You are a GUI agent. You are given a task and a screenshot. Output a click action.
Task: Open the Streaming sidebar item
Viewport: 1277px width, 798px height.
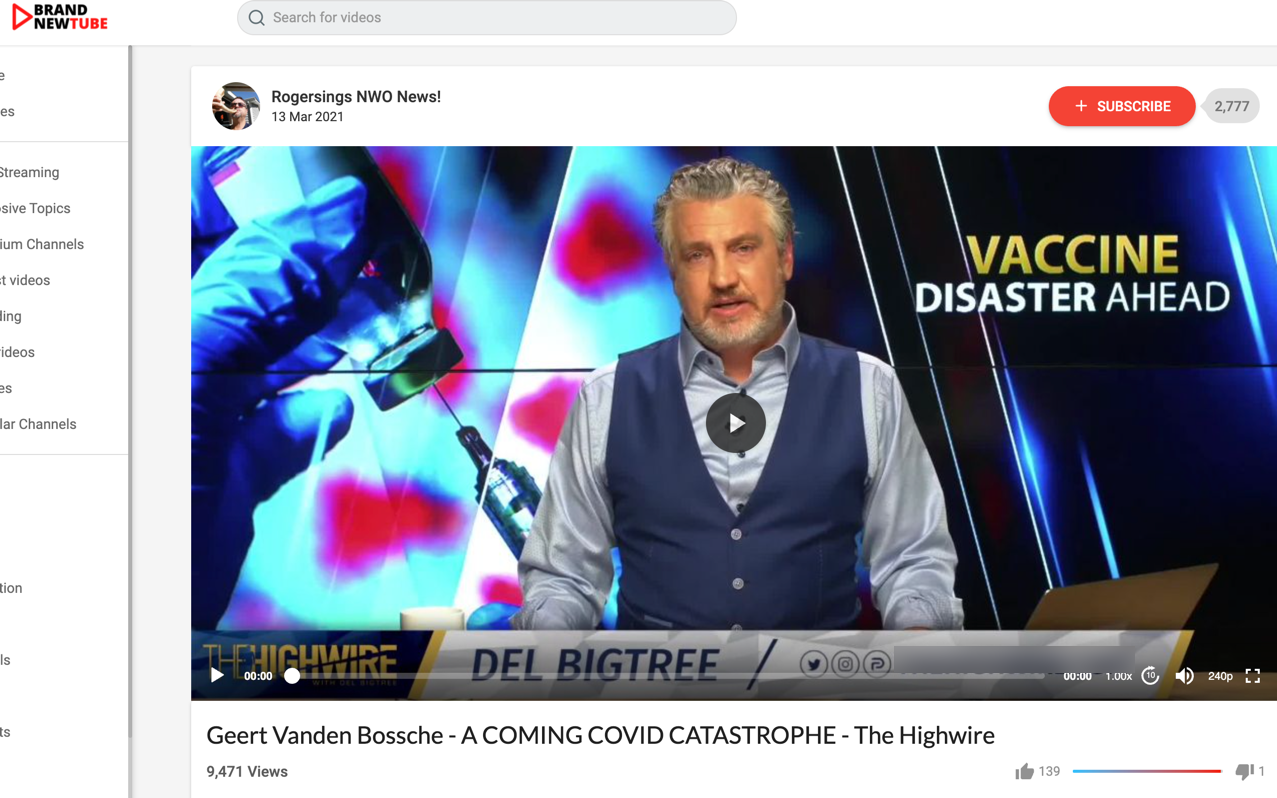30,172
